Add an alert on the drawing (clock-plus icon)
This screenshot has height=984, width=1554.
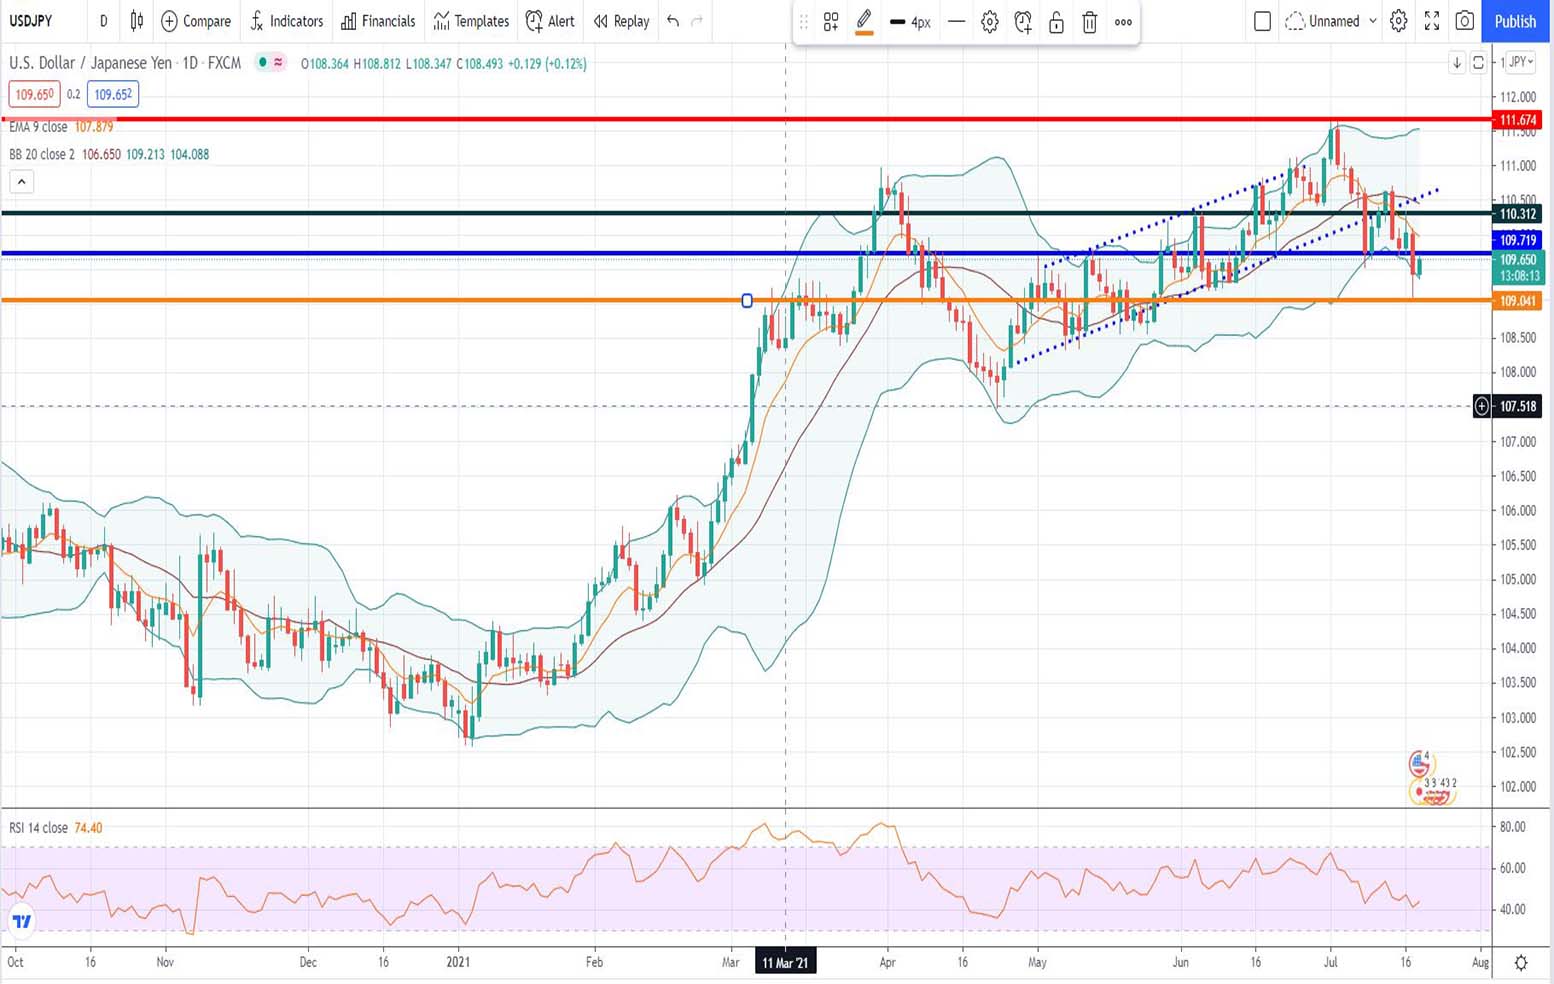(1023, 22)
